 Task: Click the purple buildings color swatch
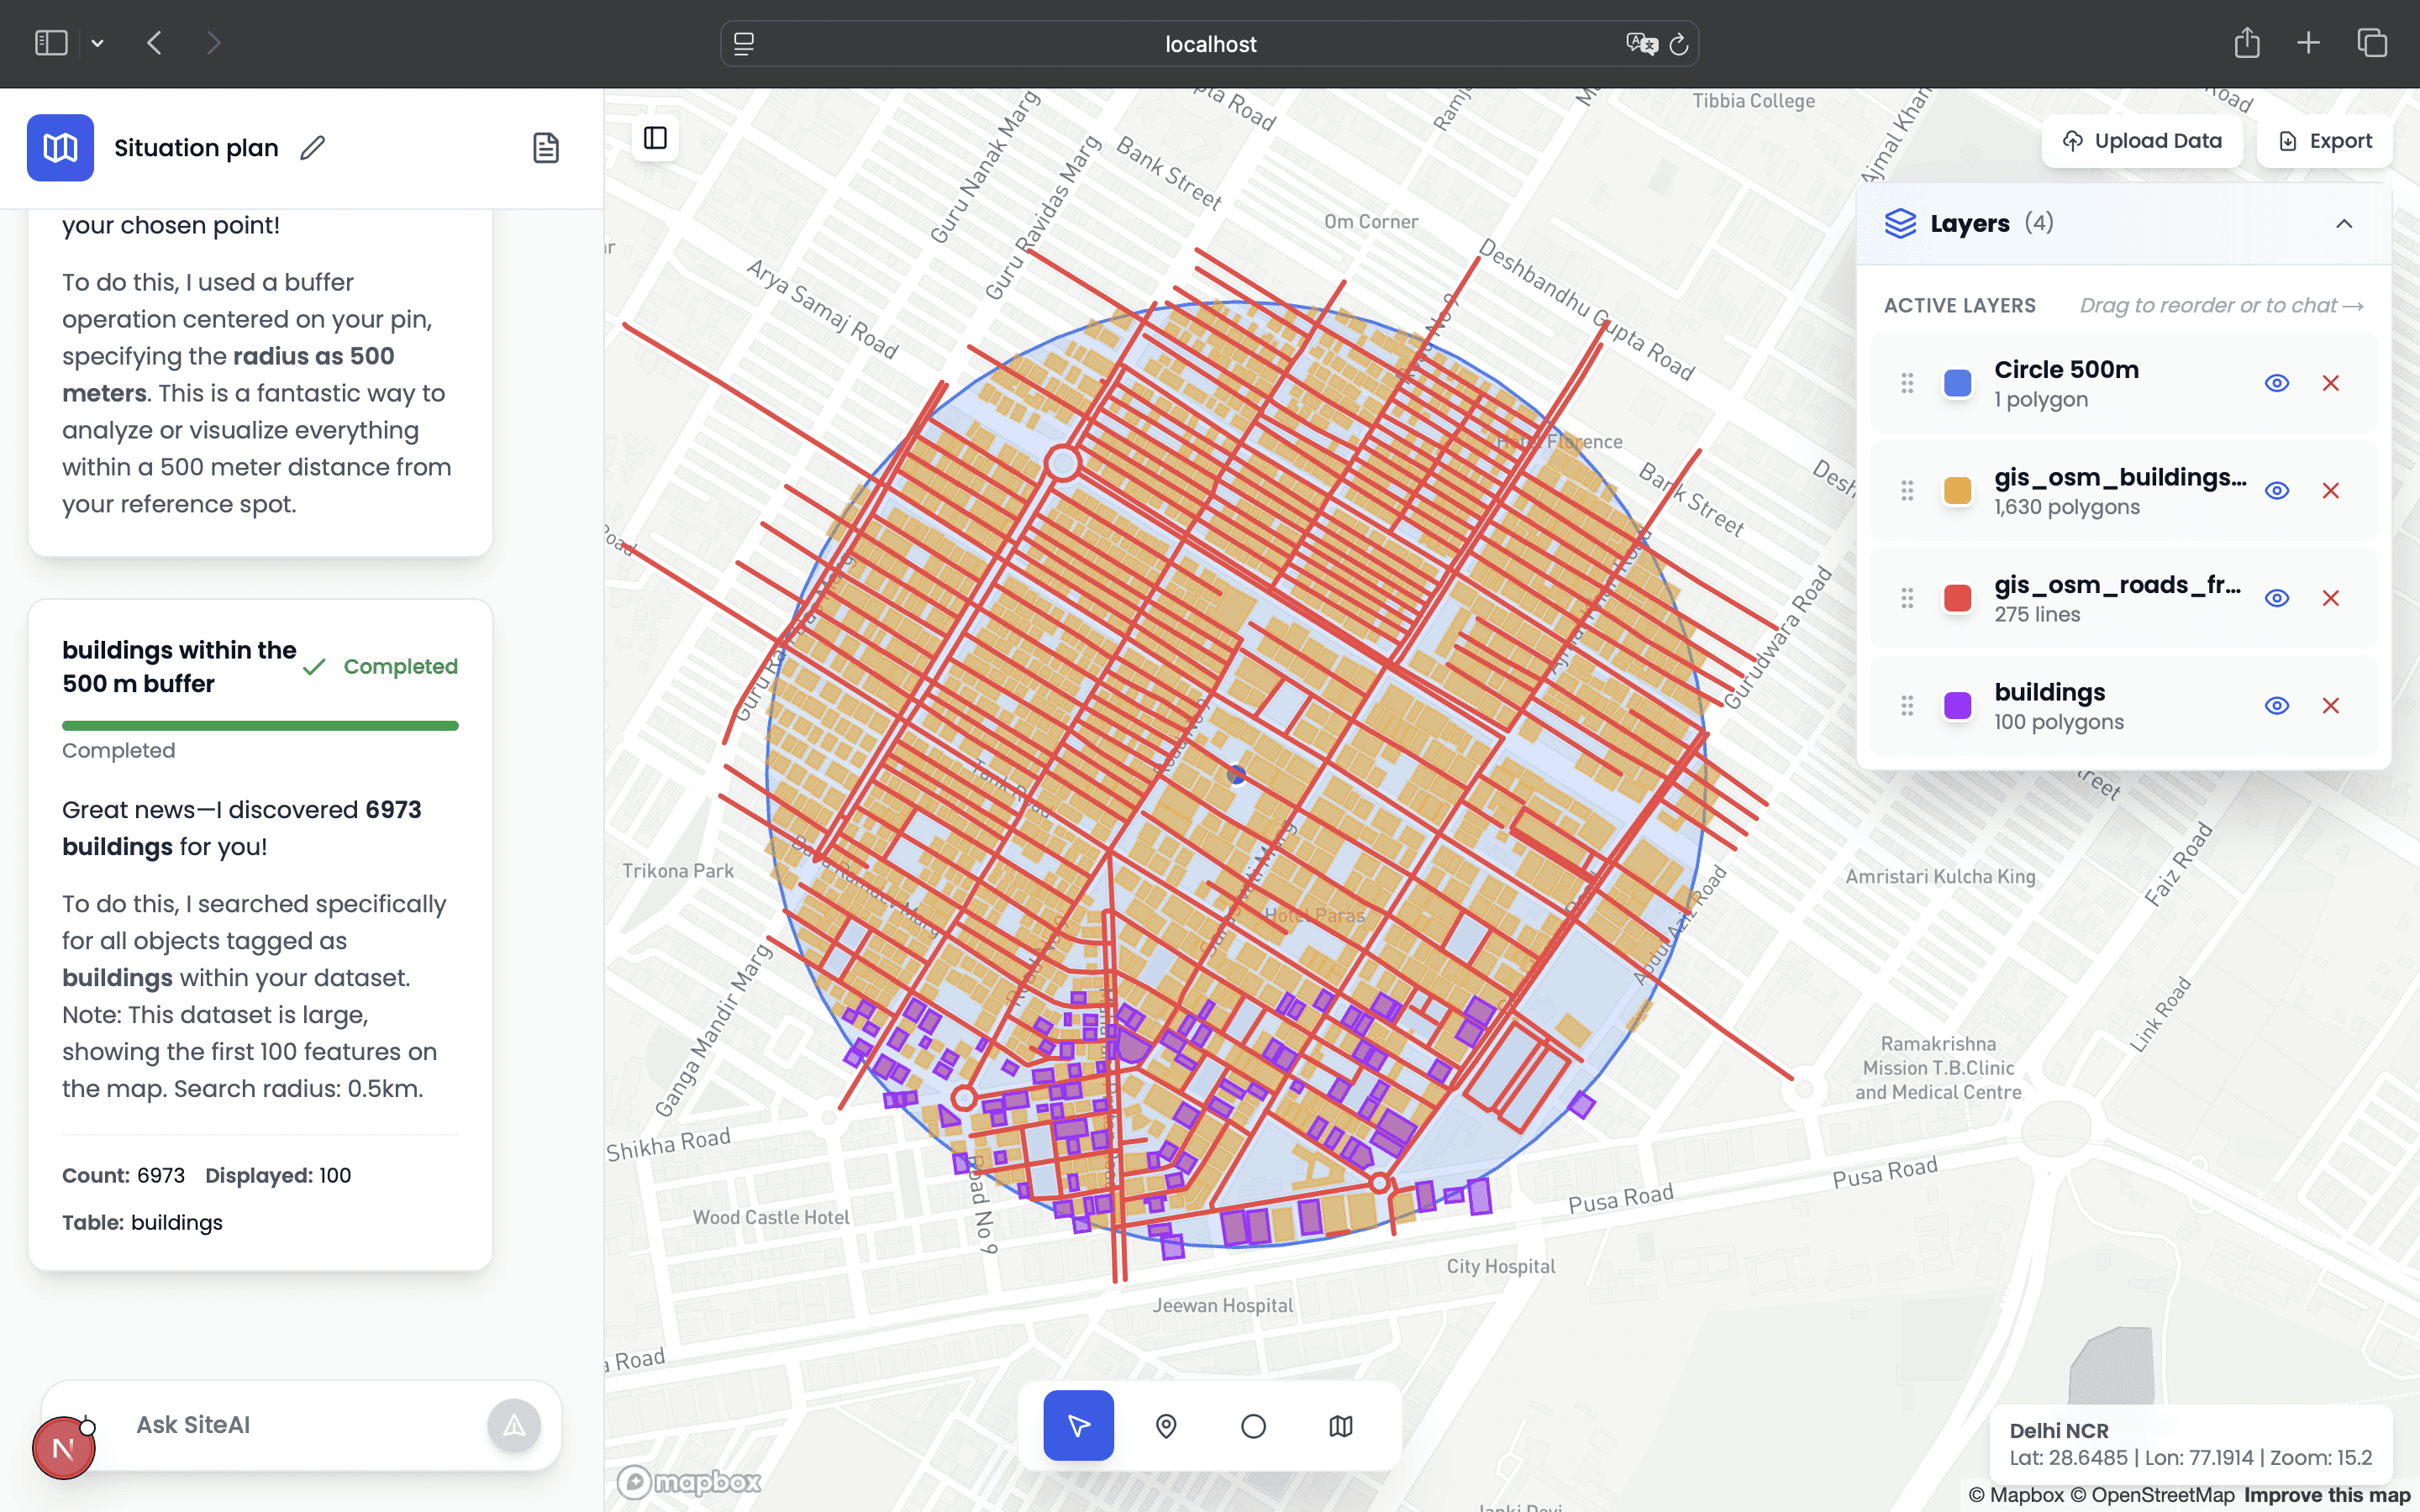point(1957,706)
